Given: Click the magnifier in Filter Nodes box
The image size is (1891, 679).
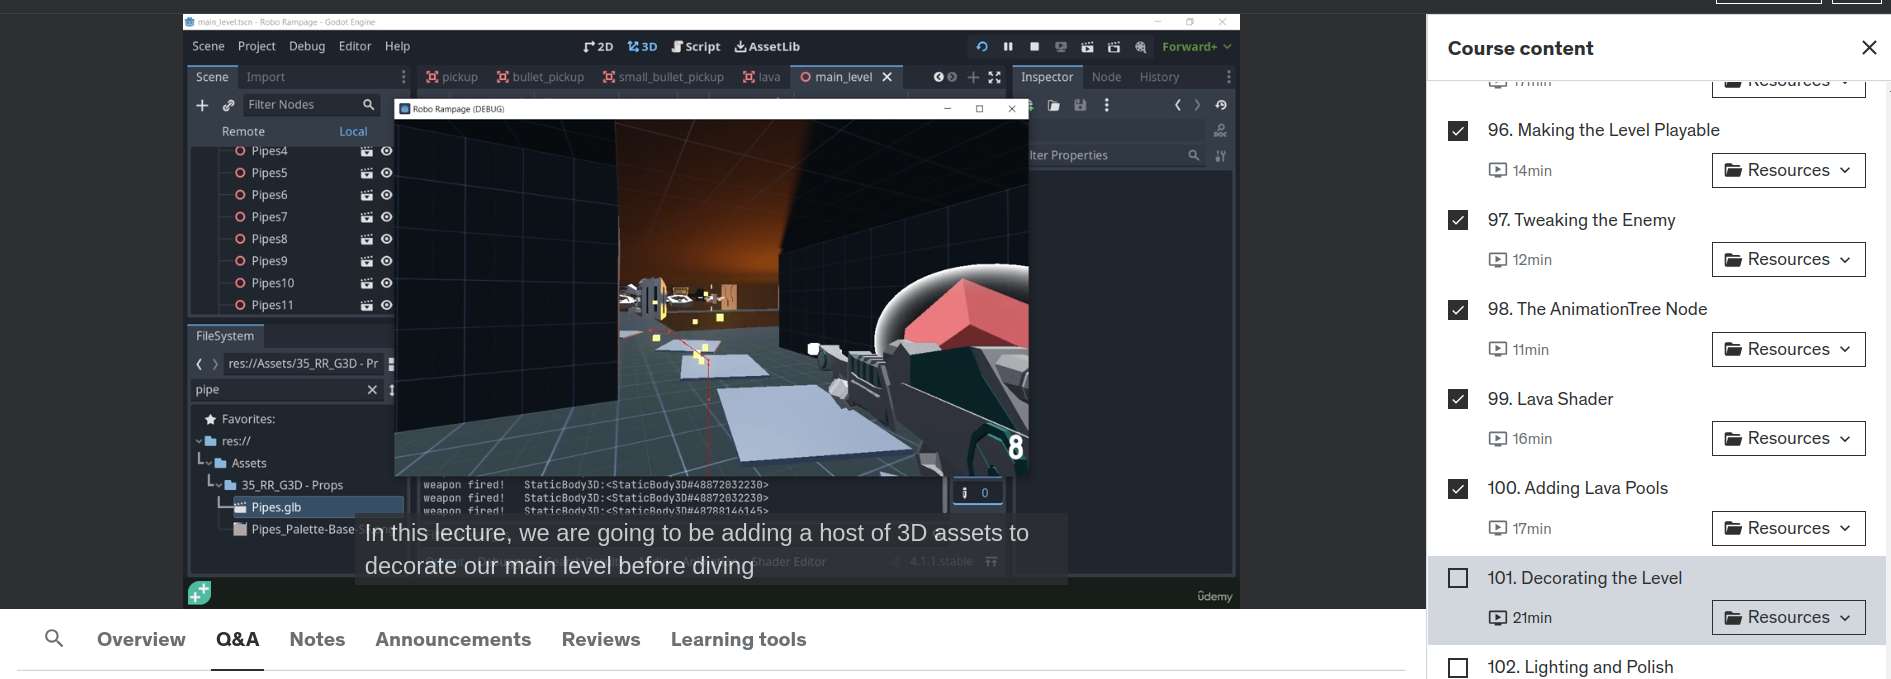Looking at the screenshot, I should tap(368, 105).
